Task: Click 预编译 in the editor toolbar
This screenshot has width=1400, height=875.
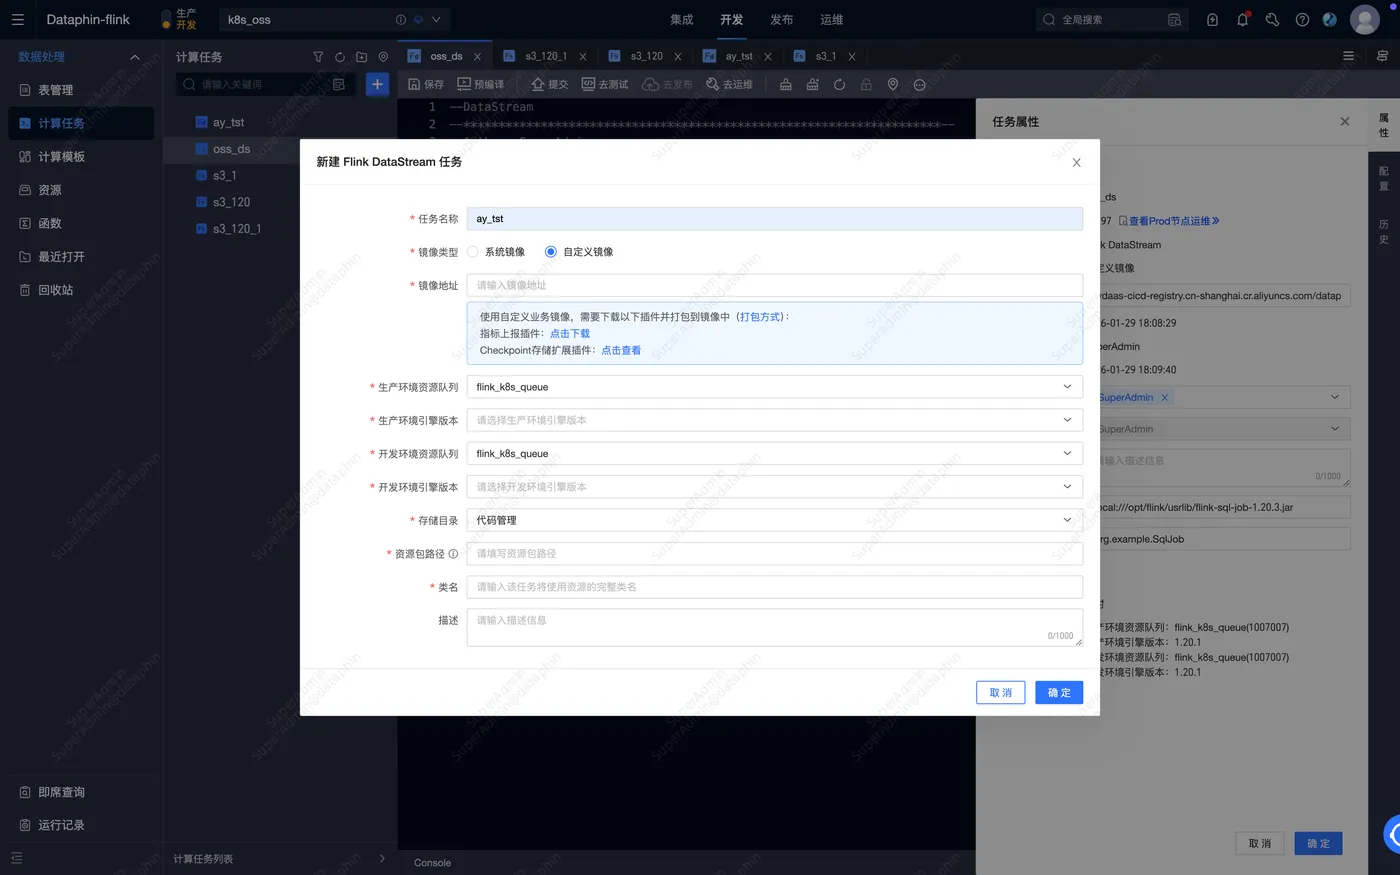Action: pyautogui.click(x=481, y=84)
